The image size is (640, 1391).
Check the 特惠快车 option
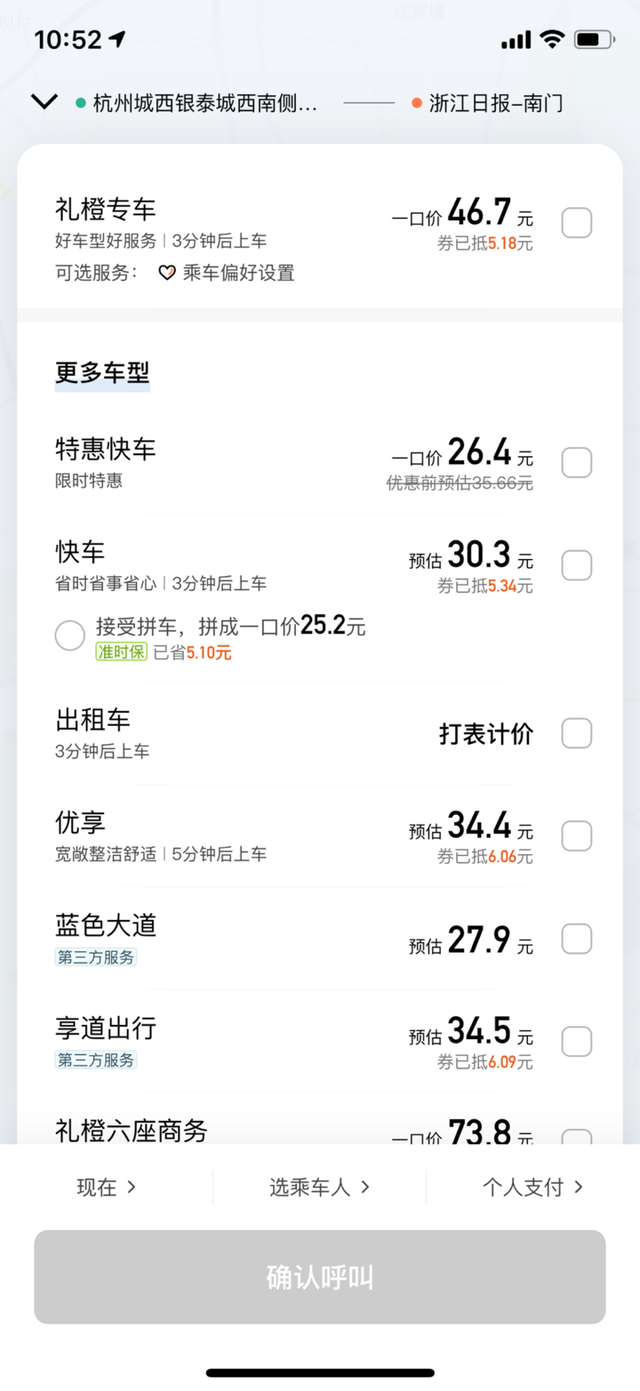pos(577,462)
